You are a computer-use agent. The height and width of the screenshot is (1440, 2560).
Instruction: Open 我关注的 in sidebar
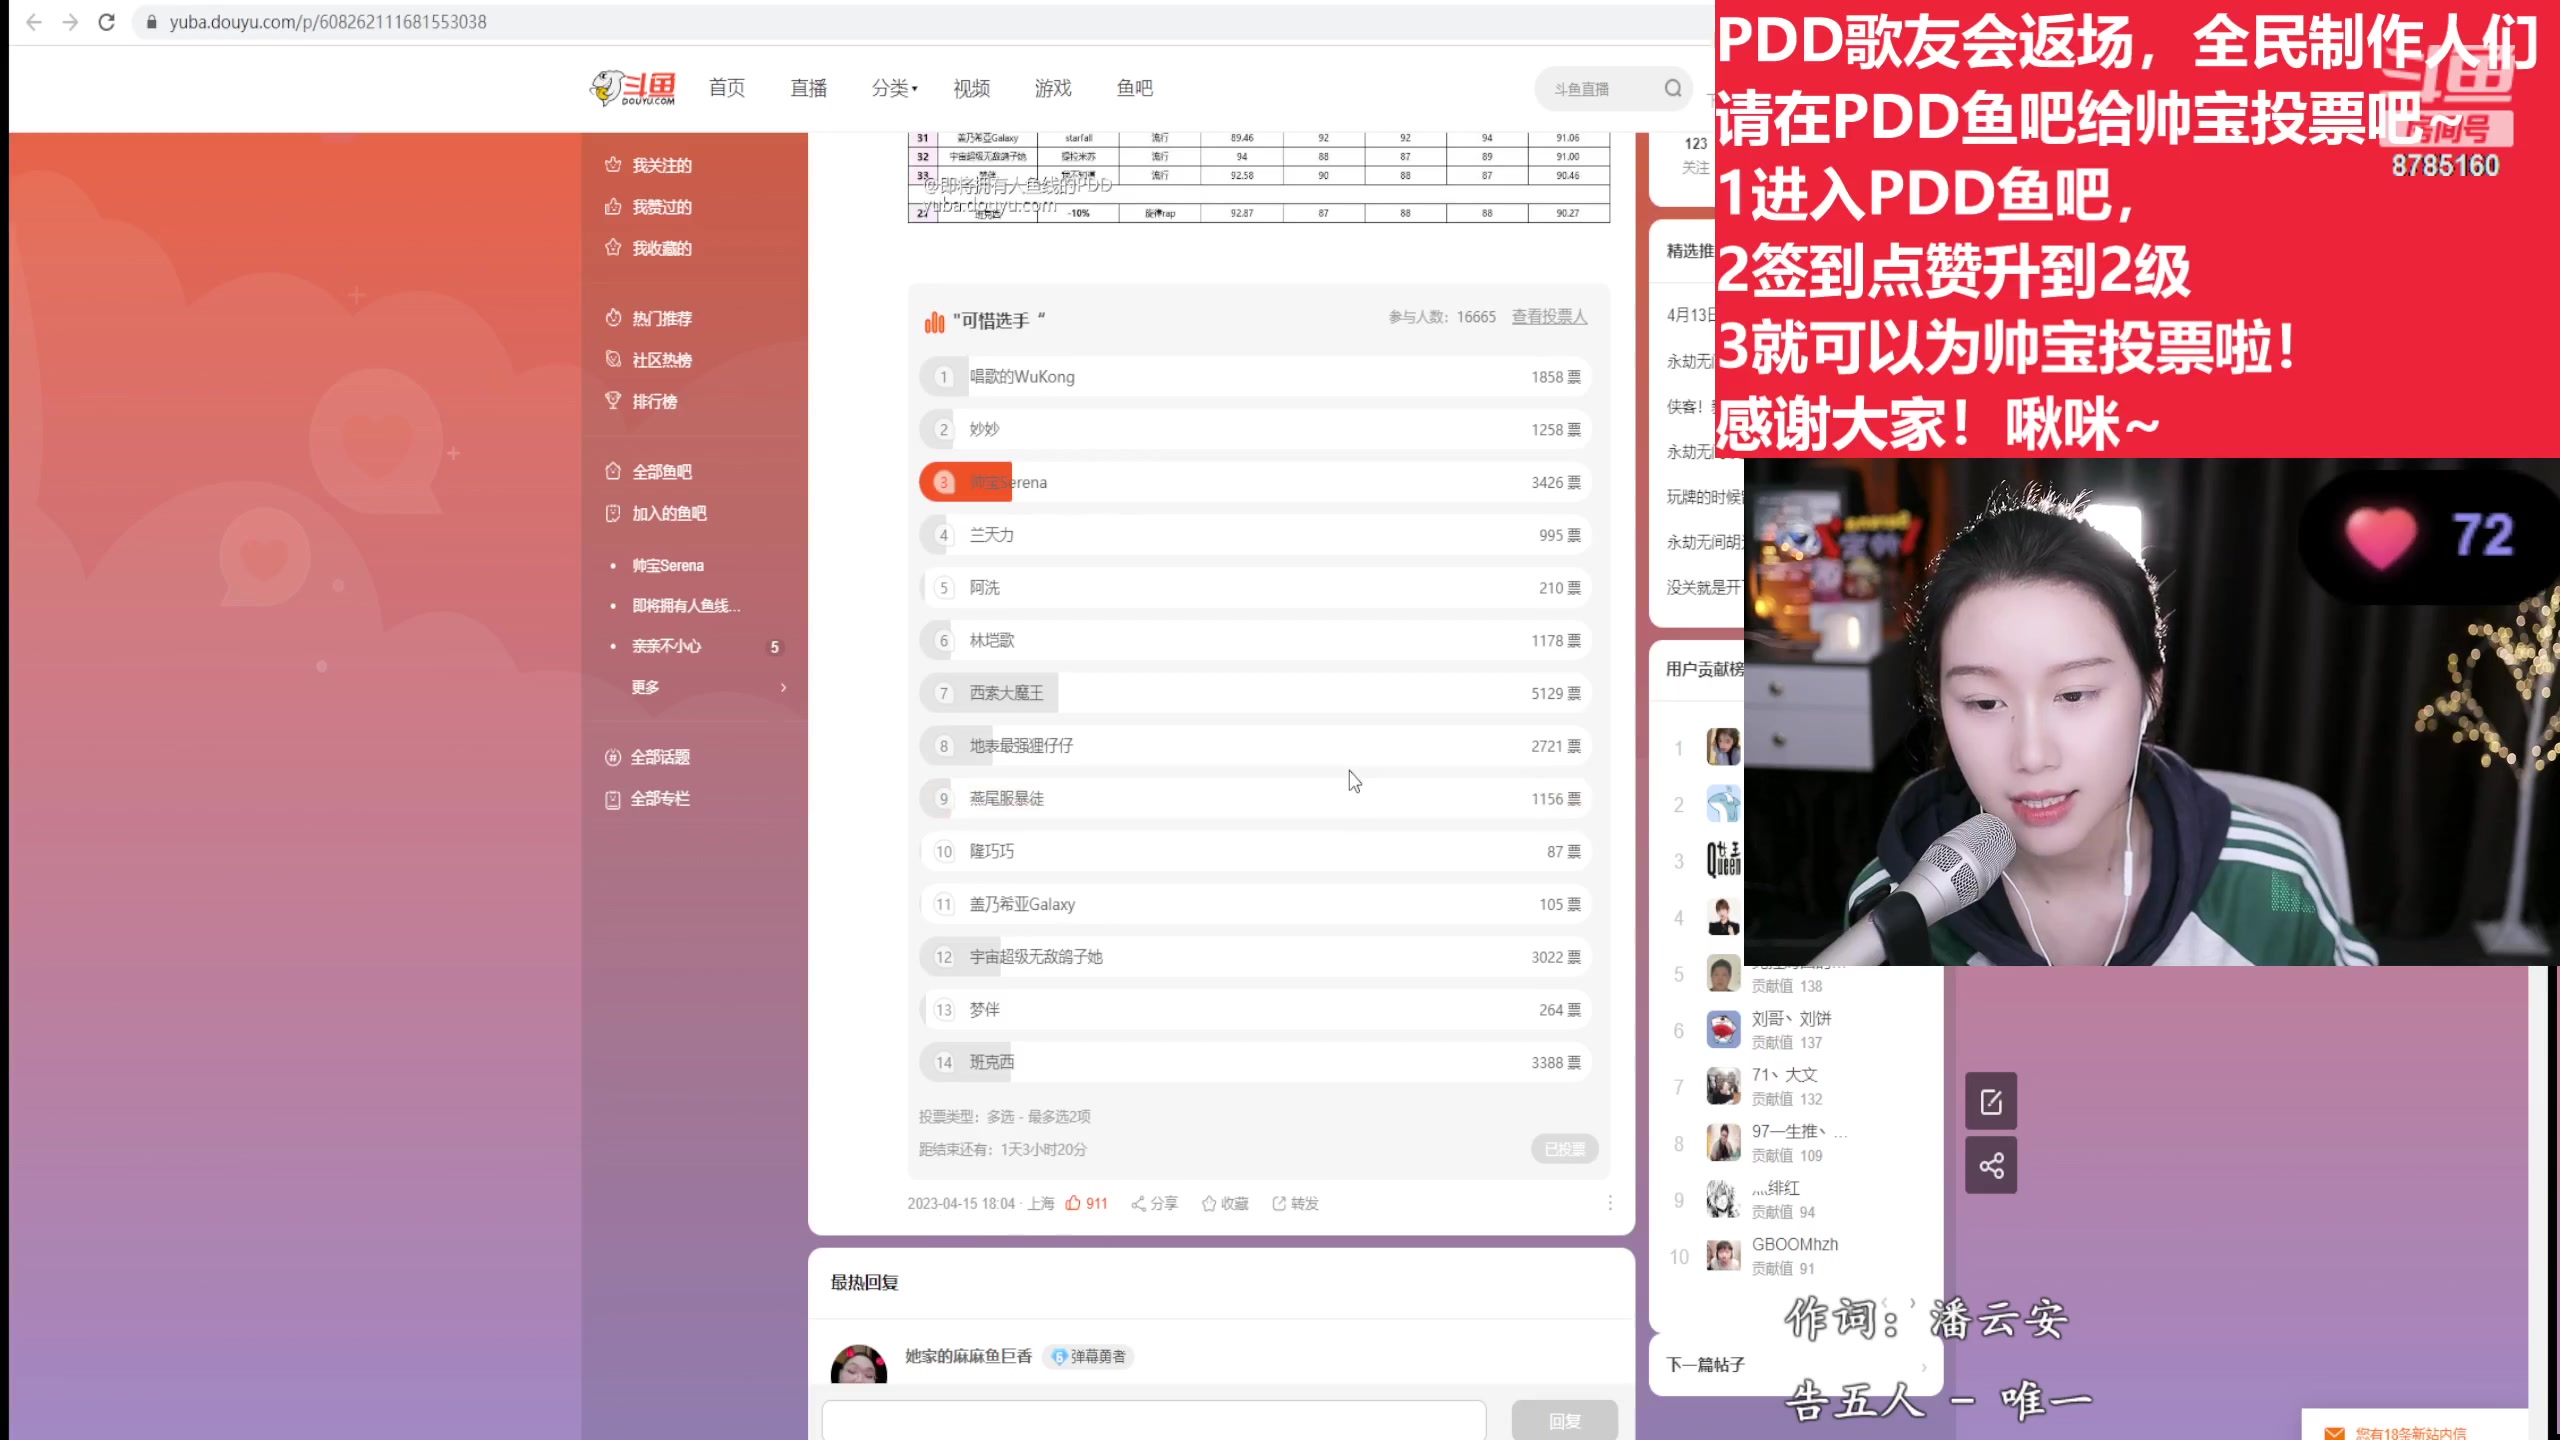[x=649, y=165]
